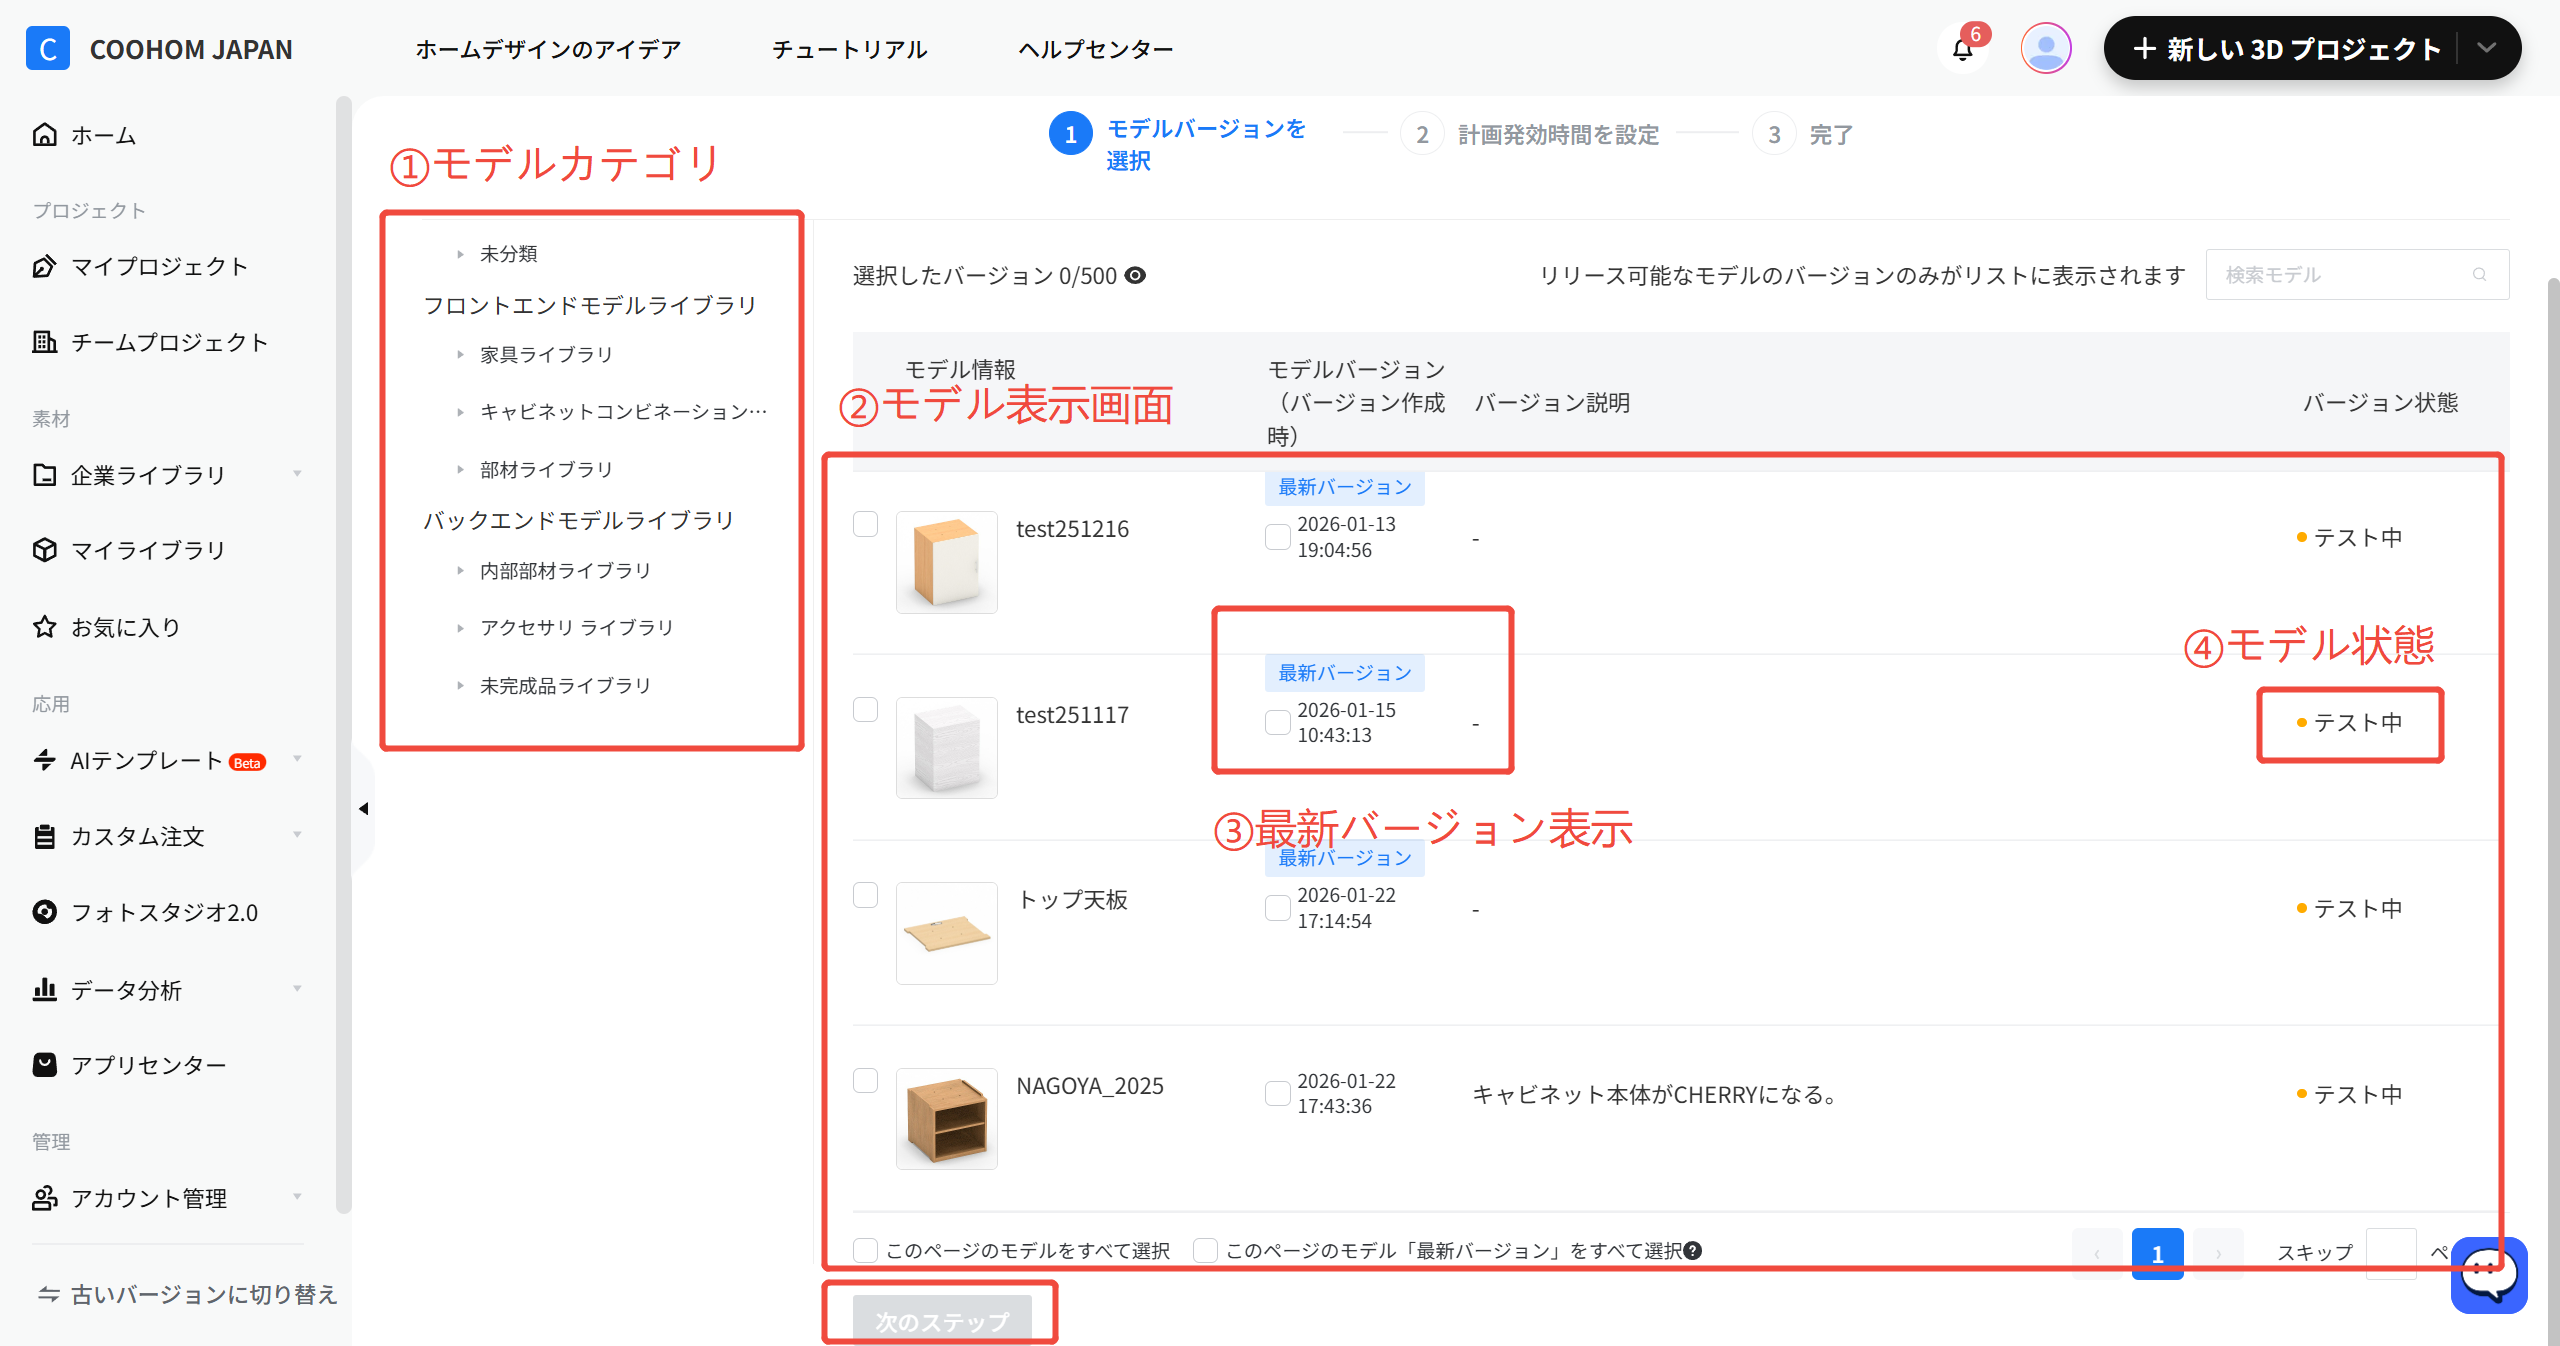Click the help question mark icon

1692,1250
